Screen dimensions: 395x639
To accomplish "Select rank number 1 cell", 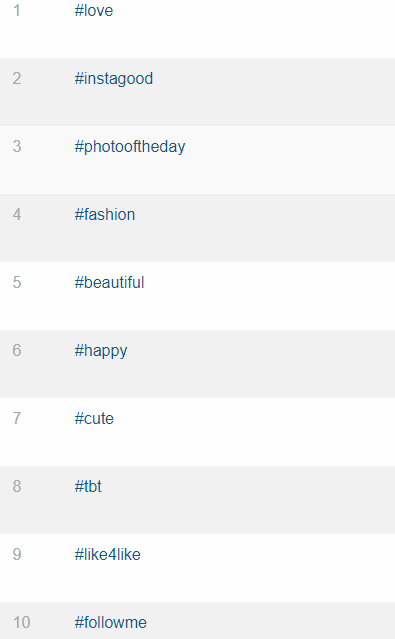I will (17, 11).
